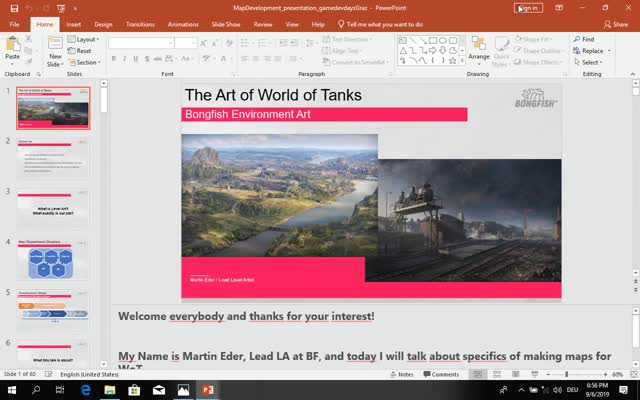Screen dimensions: 640x400
Task: Open the Section dropdown
Action: [x=83, y=62]
